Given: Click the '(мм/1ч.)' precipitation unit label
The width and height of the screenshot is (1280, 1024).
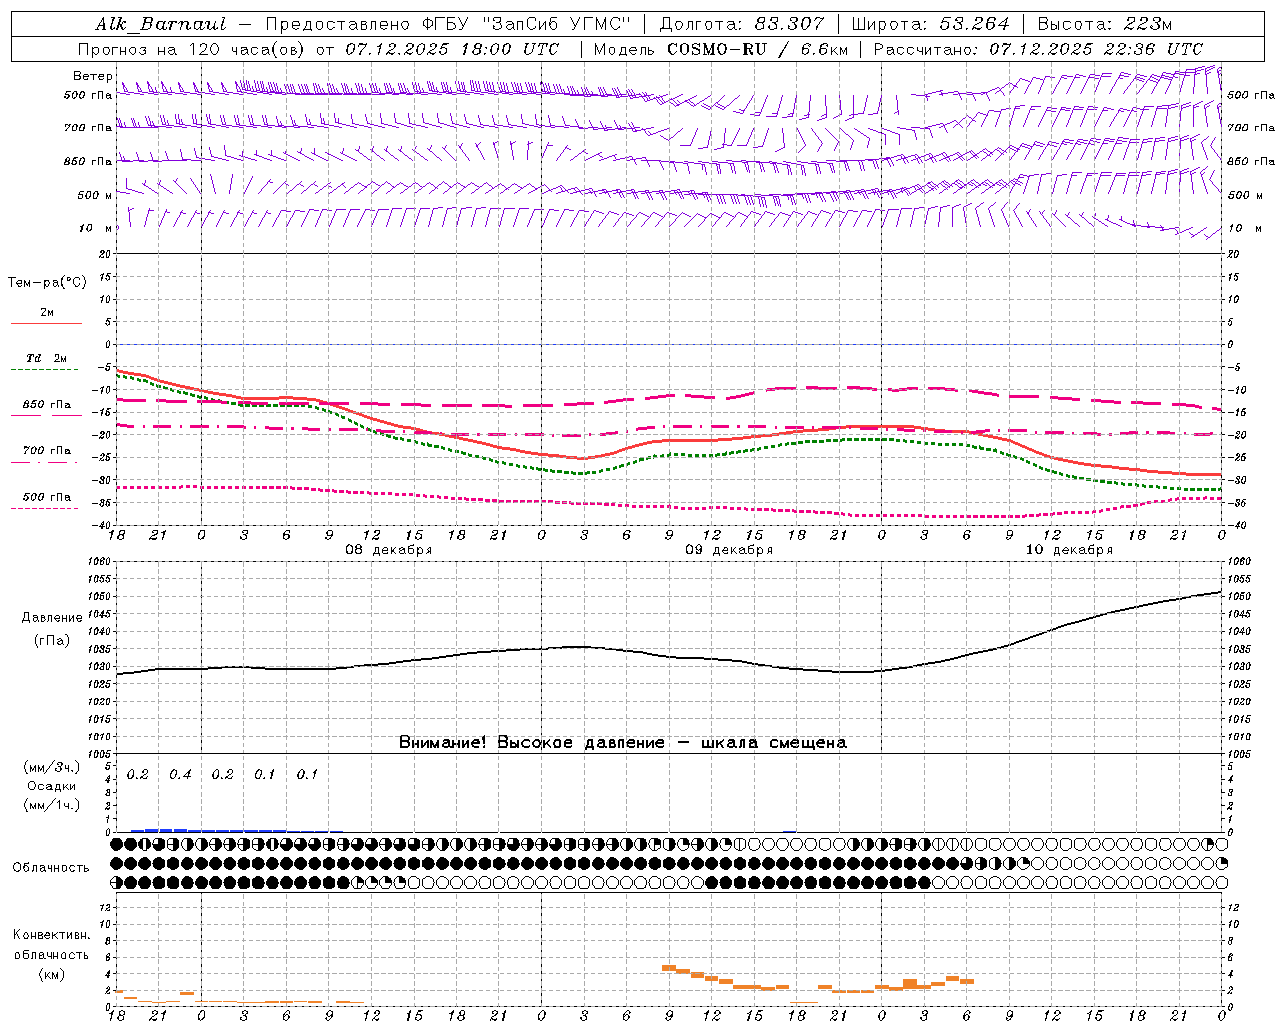Looking at the screenshot, I should [52, 805].
